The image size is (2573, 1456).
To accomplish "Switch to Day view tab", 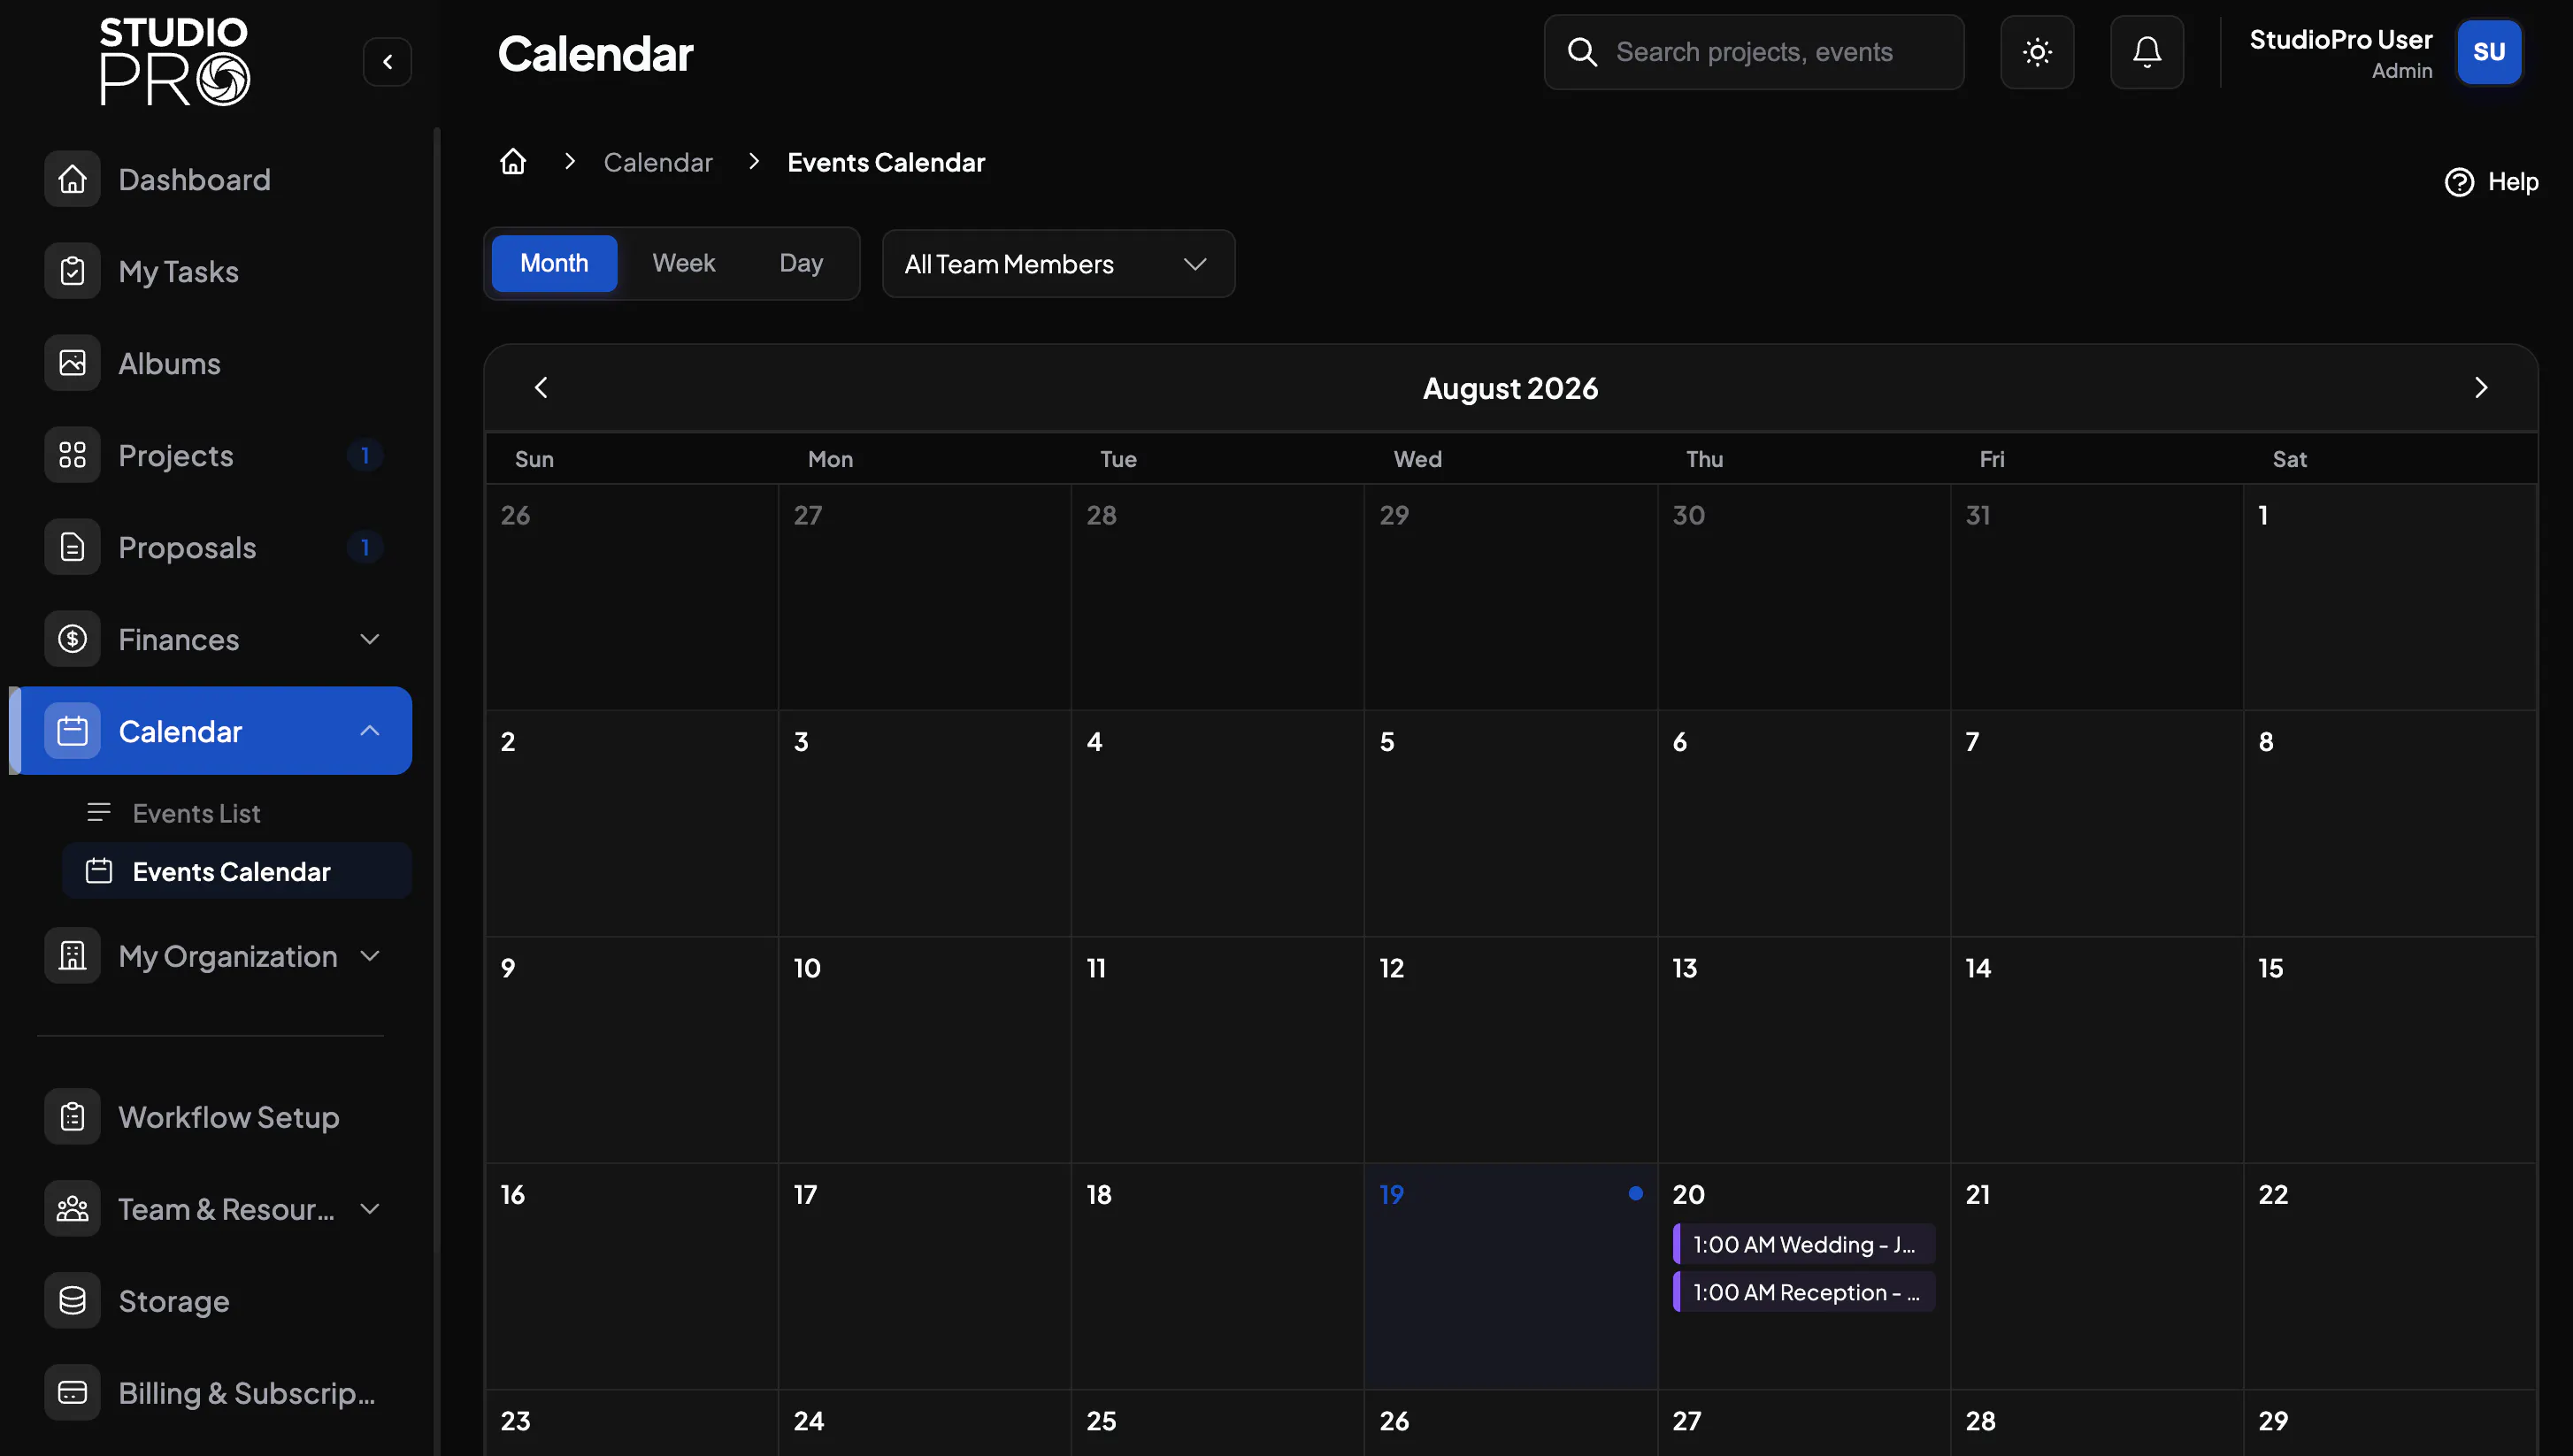I will coord(801,263).
